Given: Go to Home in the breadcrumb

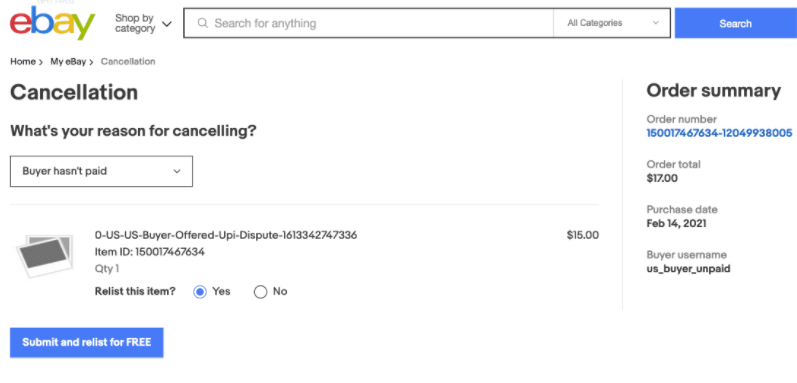Looking at the screenshot, I should [23, 61].
